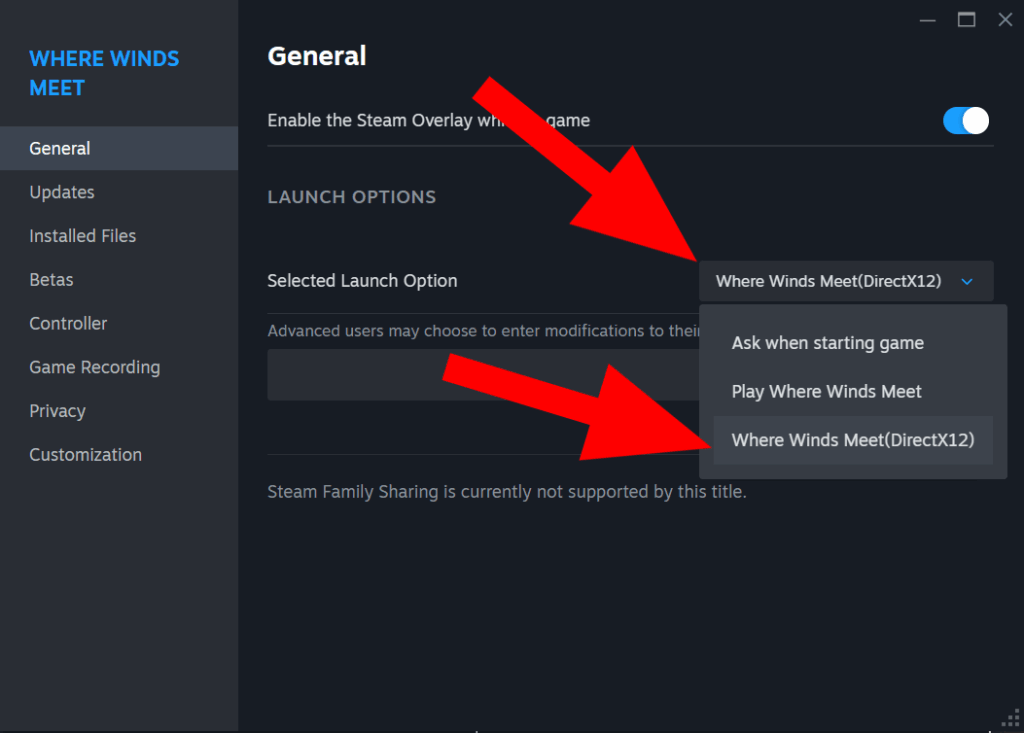
Task: Minimize the properties window
Action: [x=927, y=19]
